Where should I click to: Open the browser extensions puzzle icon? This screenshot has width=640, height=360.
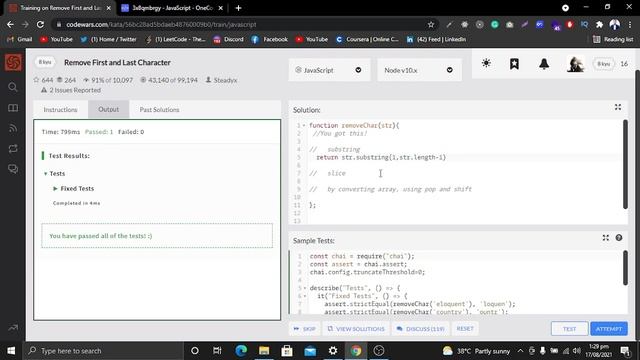point(599,24)
